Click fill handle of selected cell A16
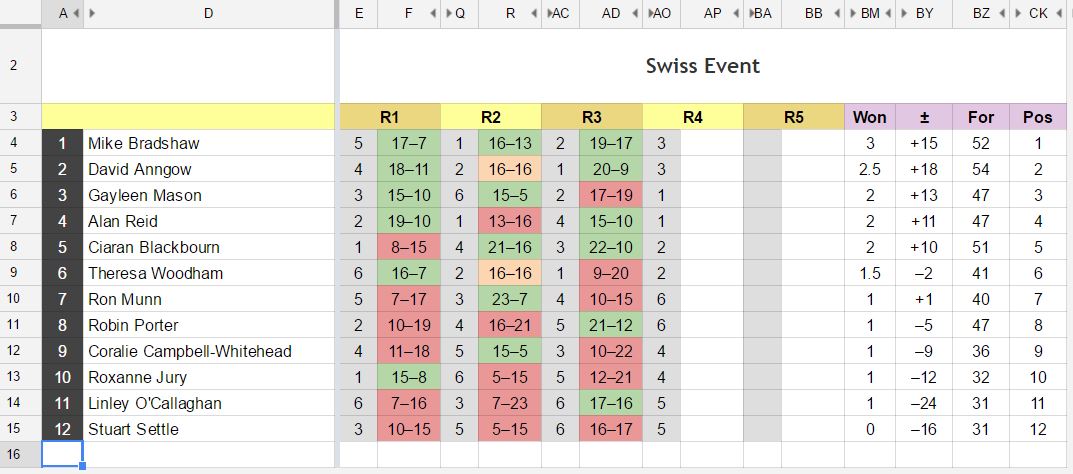Viewport: 1073px width, 474px height. (x=83, y=467)
